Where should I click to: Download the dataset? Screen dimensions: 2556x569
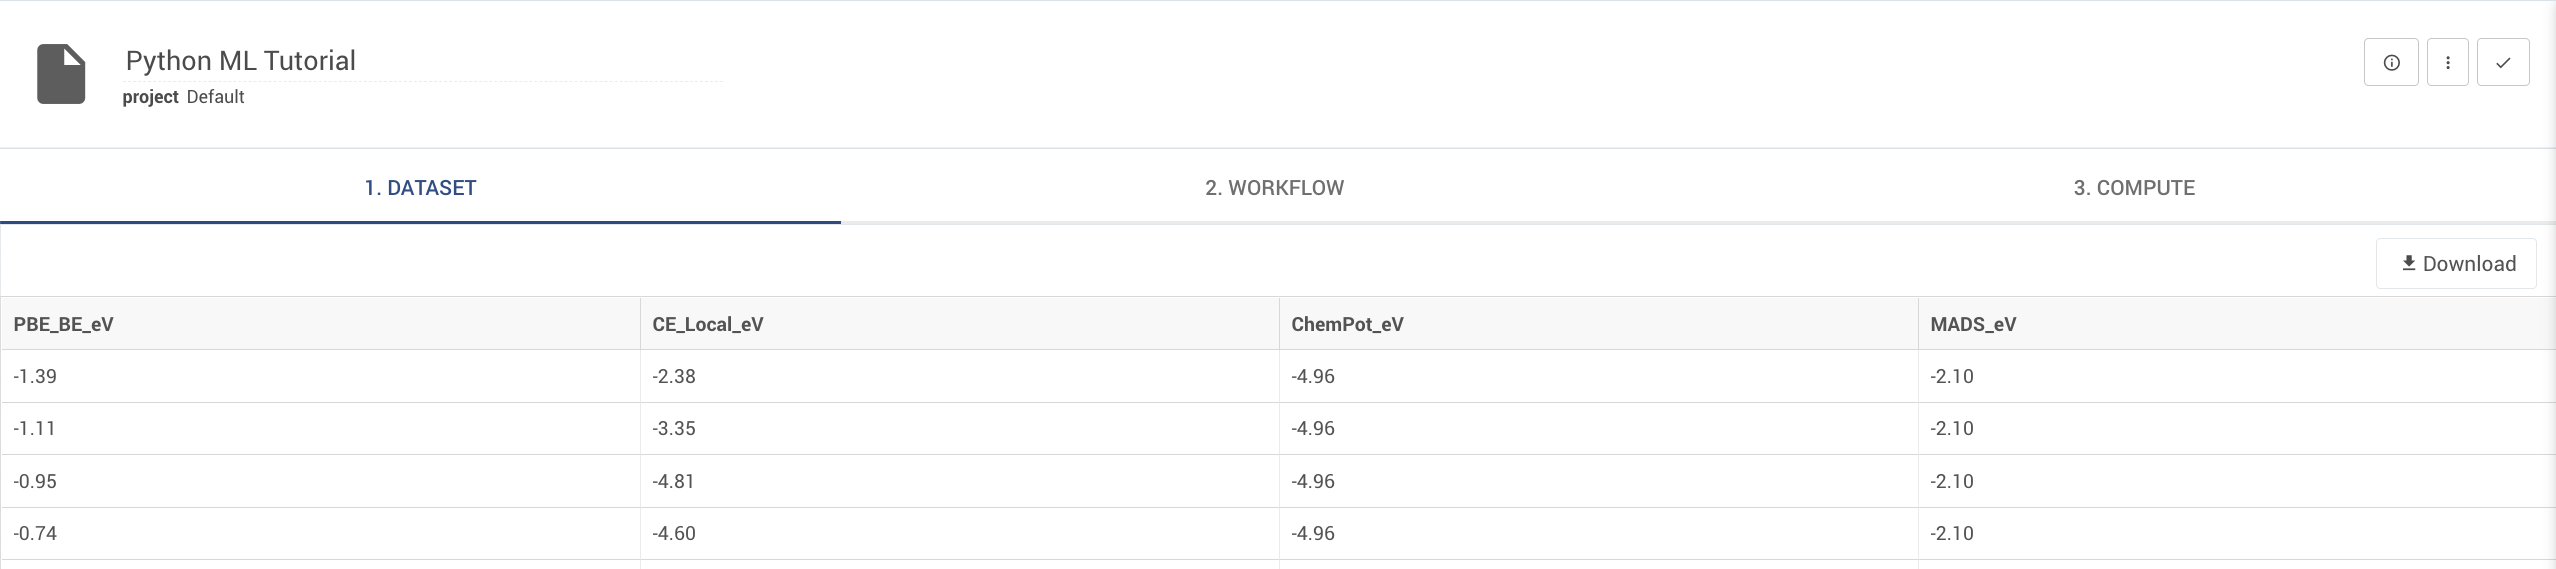[2455, 264]
